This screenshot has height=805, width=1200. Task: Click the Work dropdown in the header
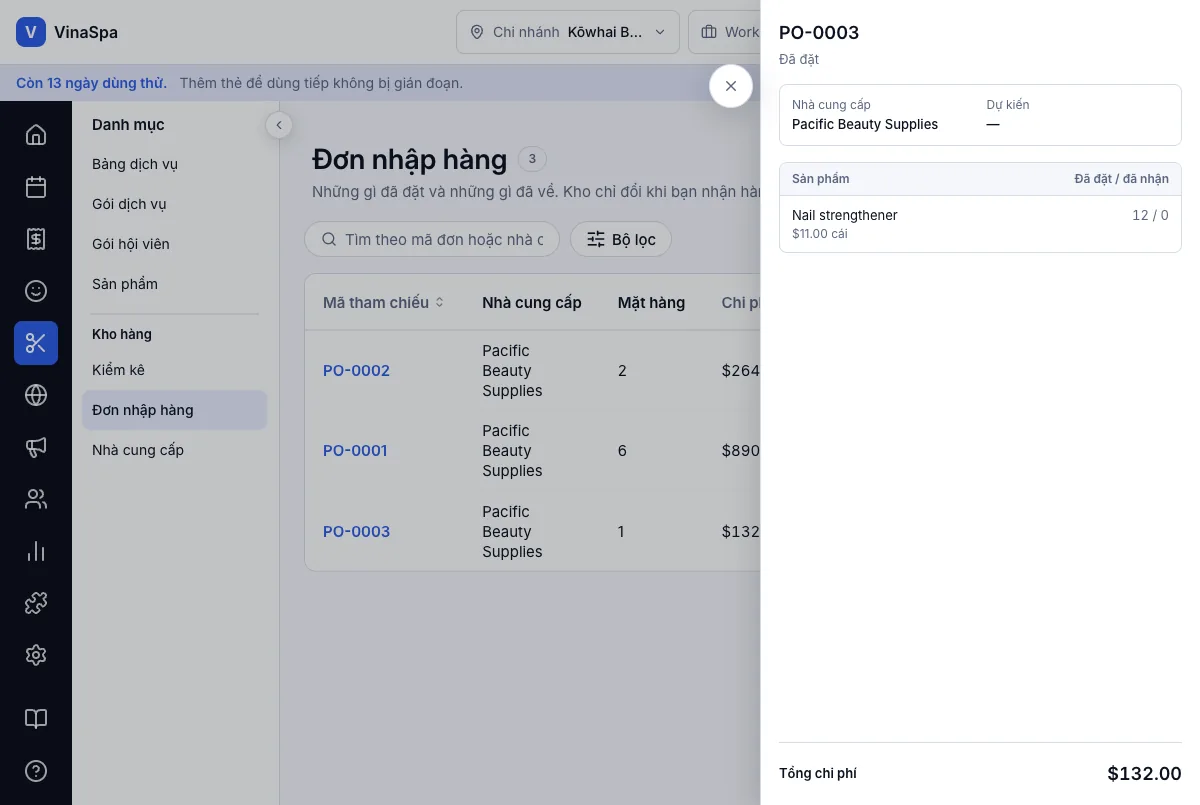pos(725,32)
